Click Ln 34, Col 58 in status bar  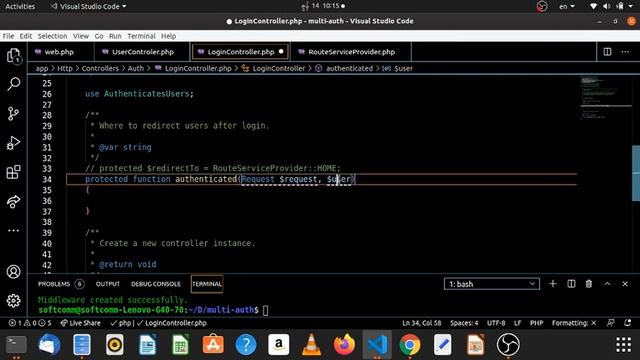tap(422, 323)
